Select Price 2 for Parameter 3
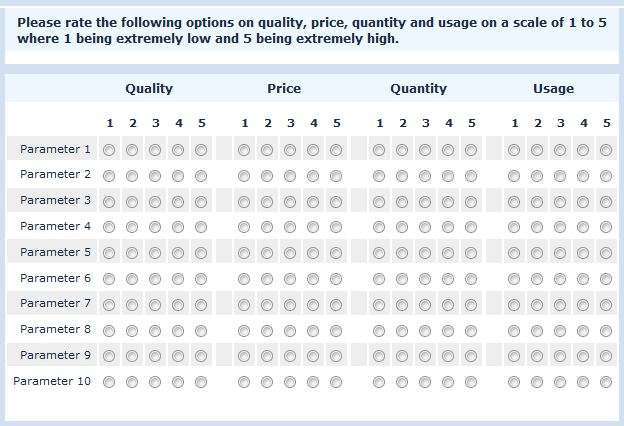The image size is (624, 426). 267,202
